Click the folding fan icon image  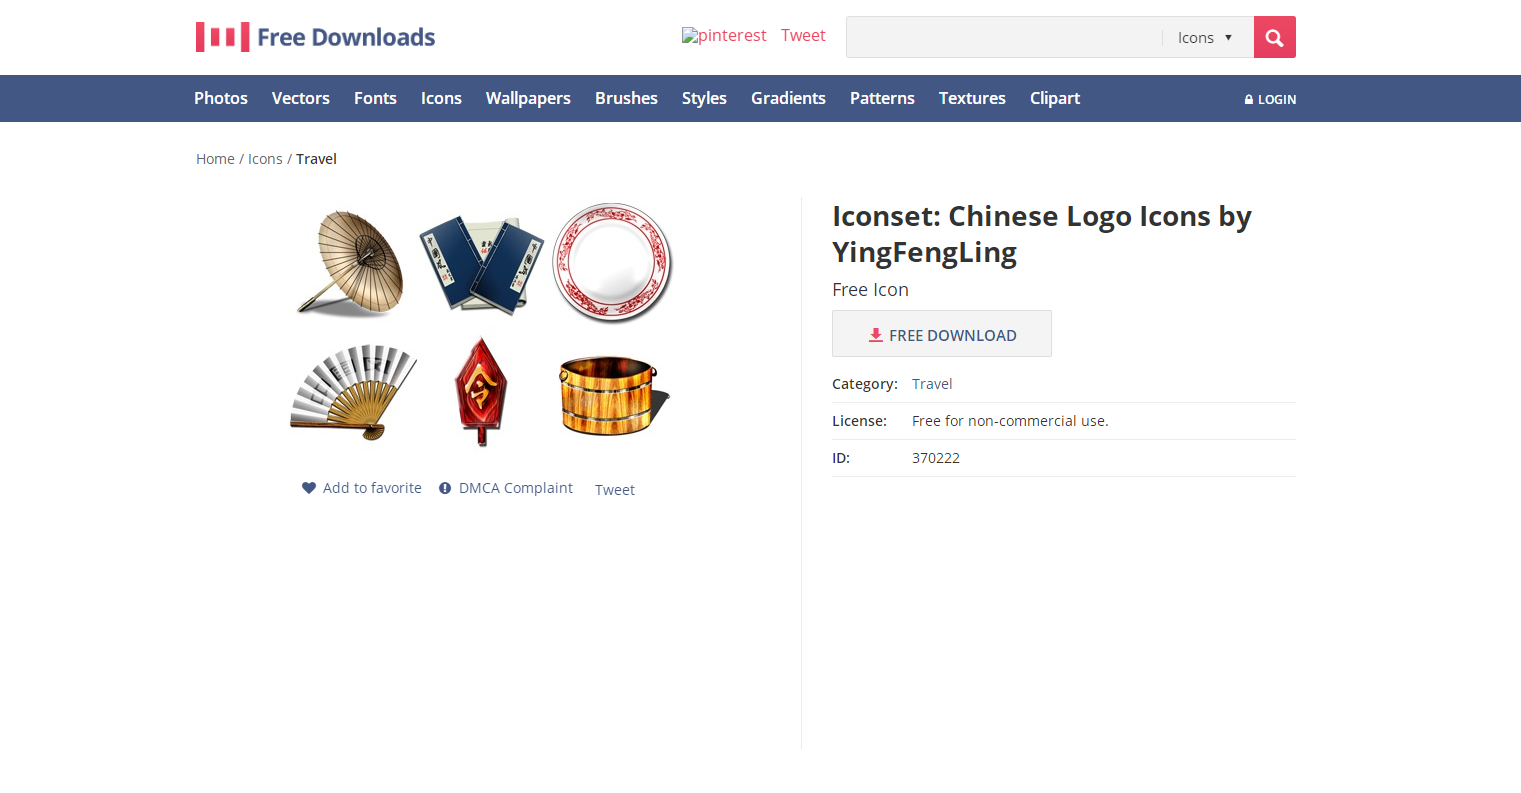352,392
